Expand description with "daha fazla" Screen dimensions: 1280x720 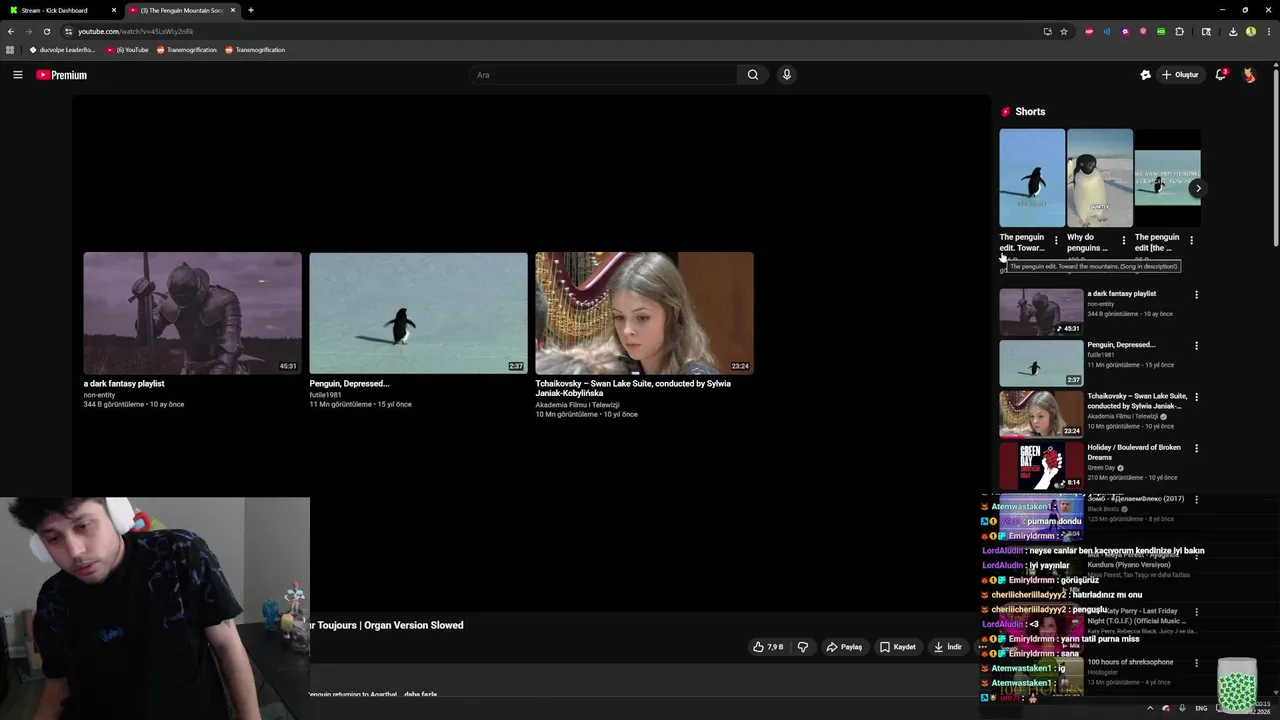[420, 694]
